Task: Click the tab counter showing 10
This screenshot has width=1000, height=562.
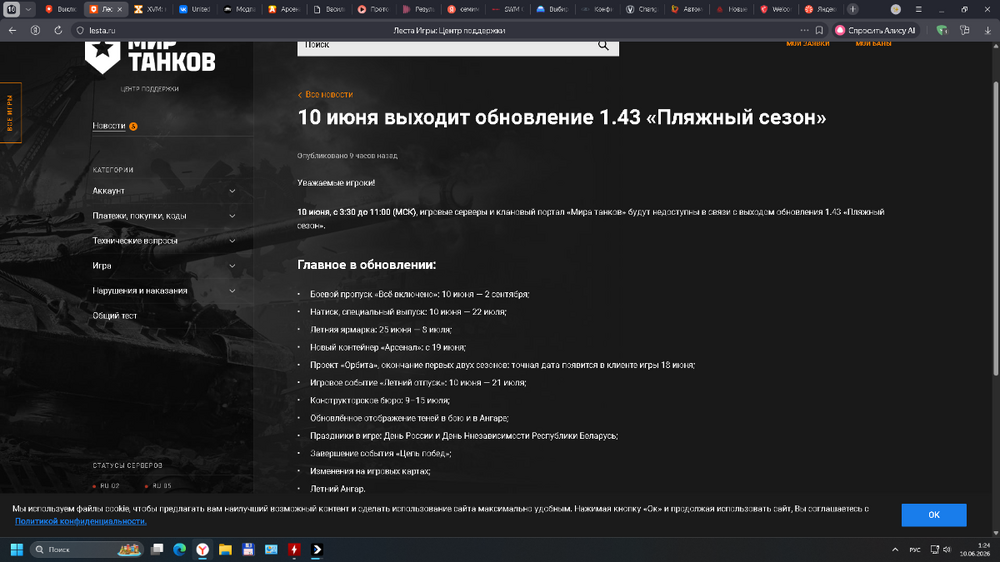Action: click(11, 9)
